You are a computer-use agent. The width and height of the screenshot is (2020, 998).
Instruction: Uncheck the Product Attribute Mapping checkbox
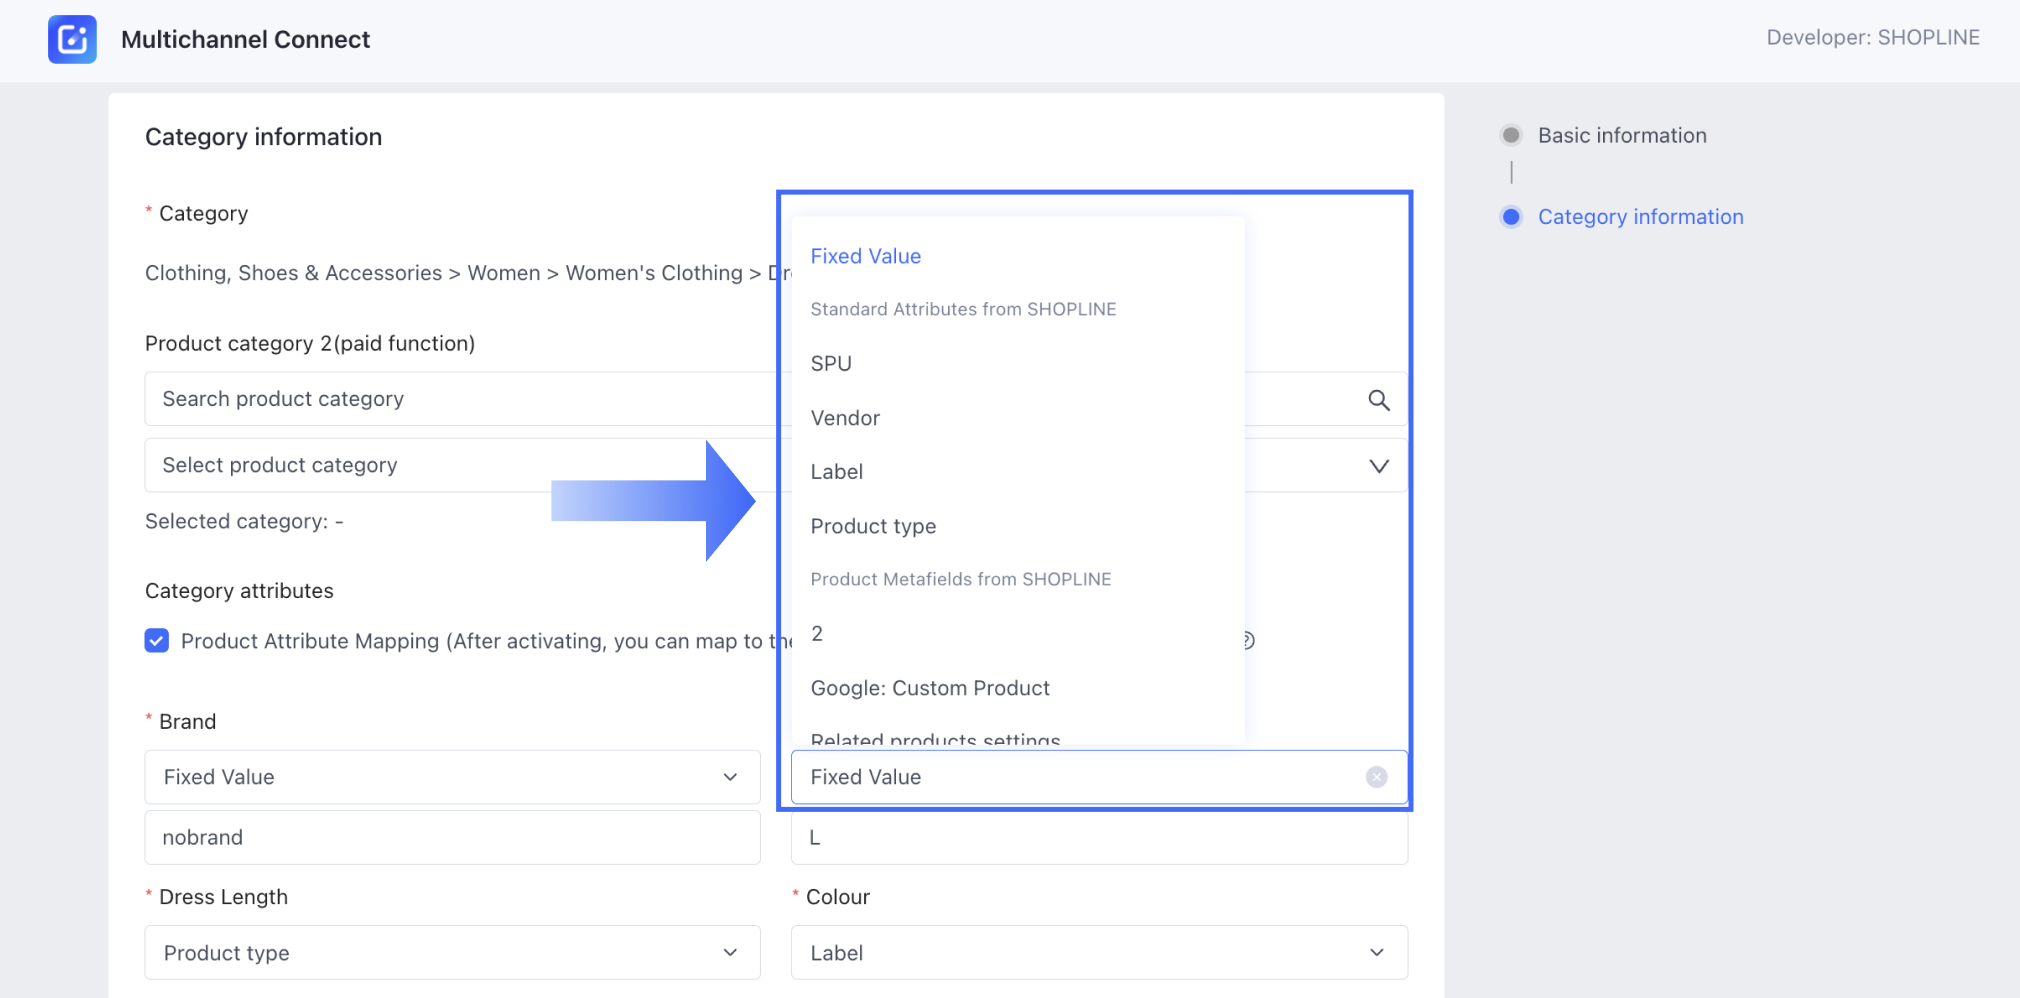tap(157, 641)
